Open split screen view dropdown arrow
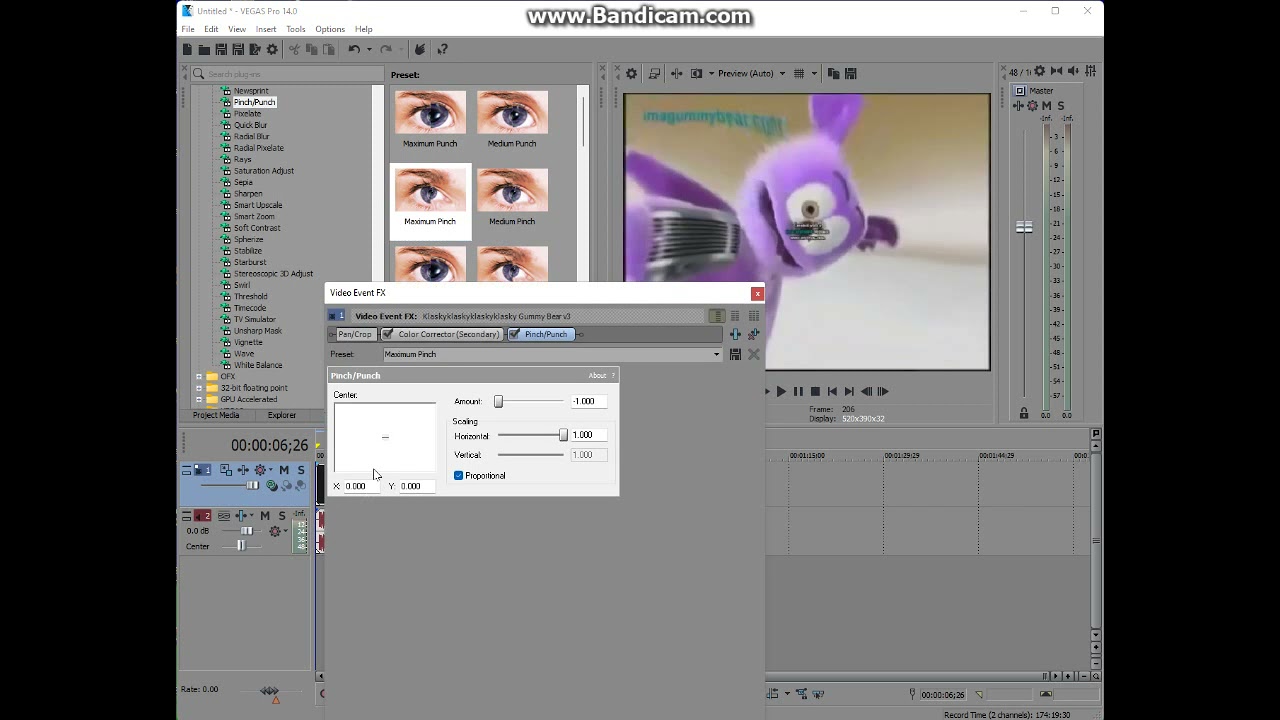The image size is (1280, 720). coord(711,73)
